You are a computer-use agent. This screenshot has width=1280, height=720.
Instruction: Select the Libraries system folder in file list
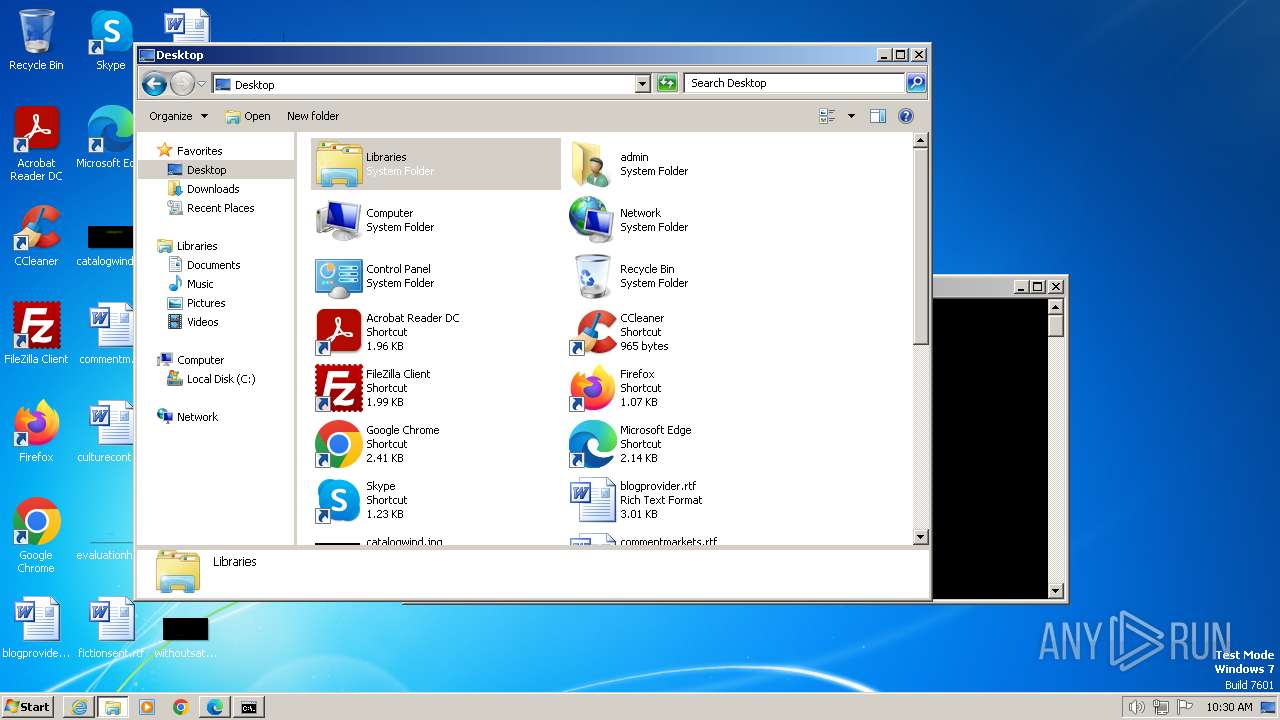(x=436, y=164)
